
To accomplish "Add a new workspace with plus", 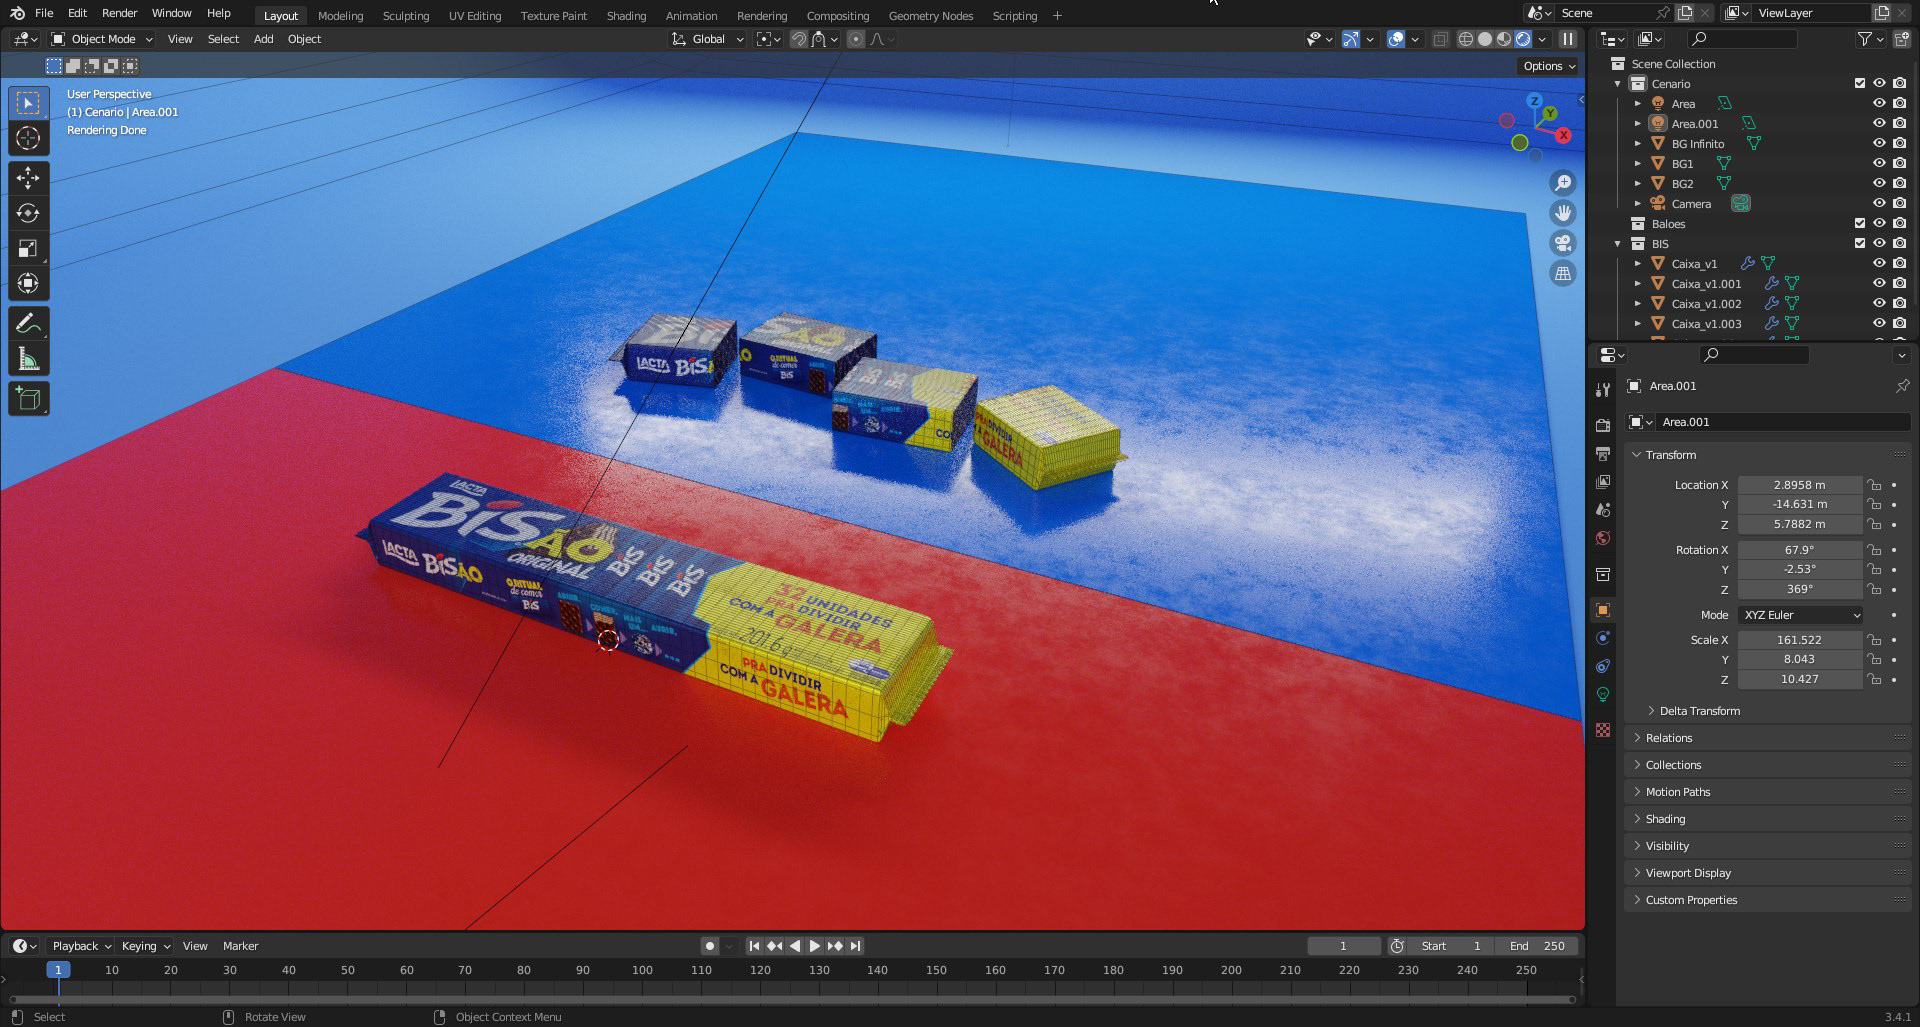I will 1057,15.
